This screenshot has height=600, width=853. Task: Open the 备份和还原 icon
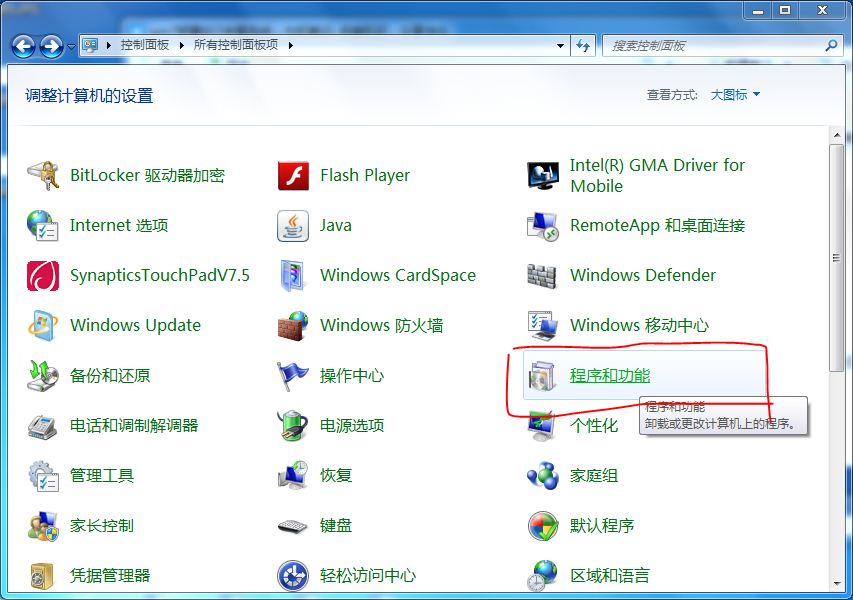click(42, 376)
